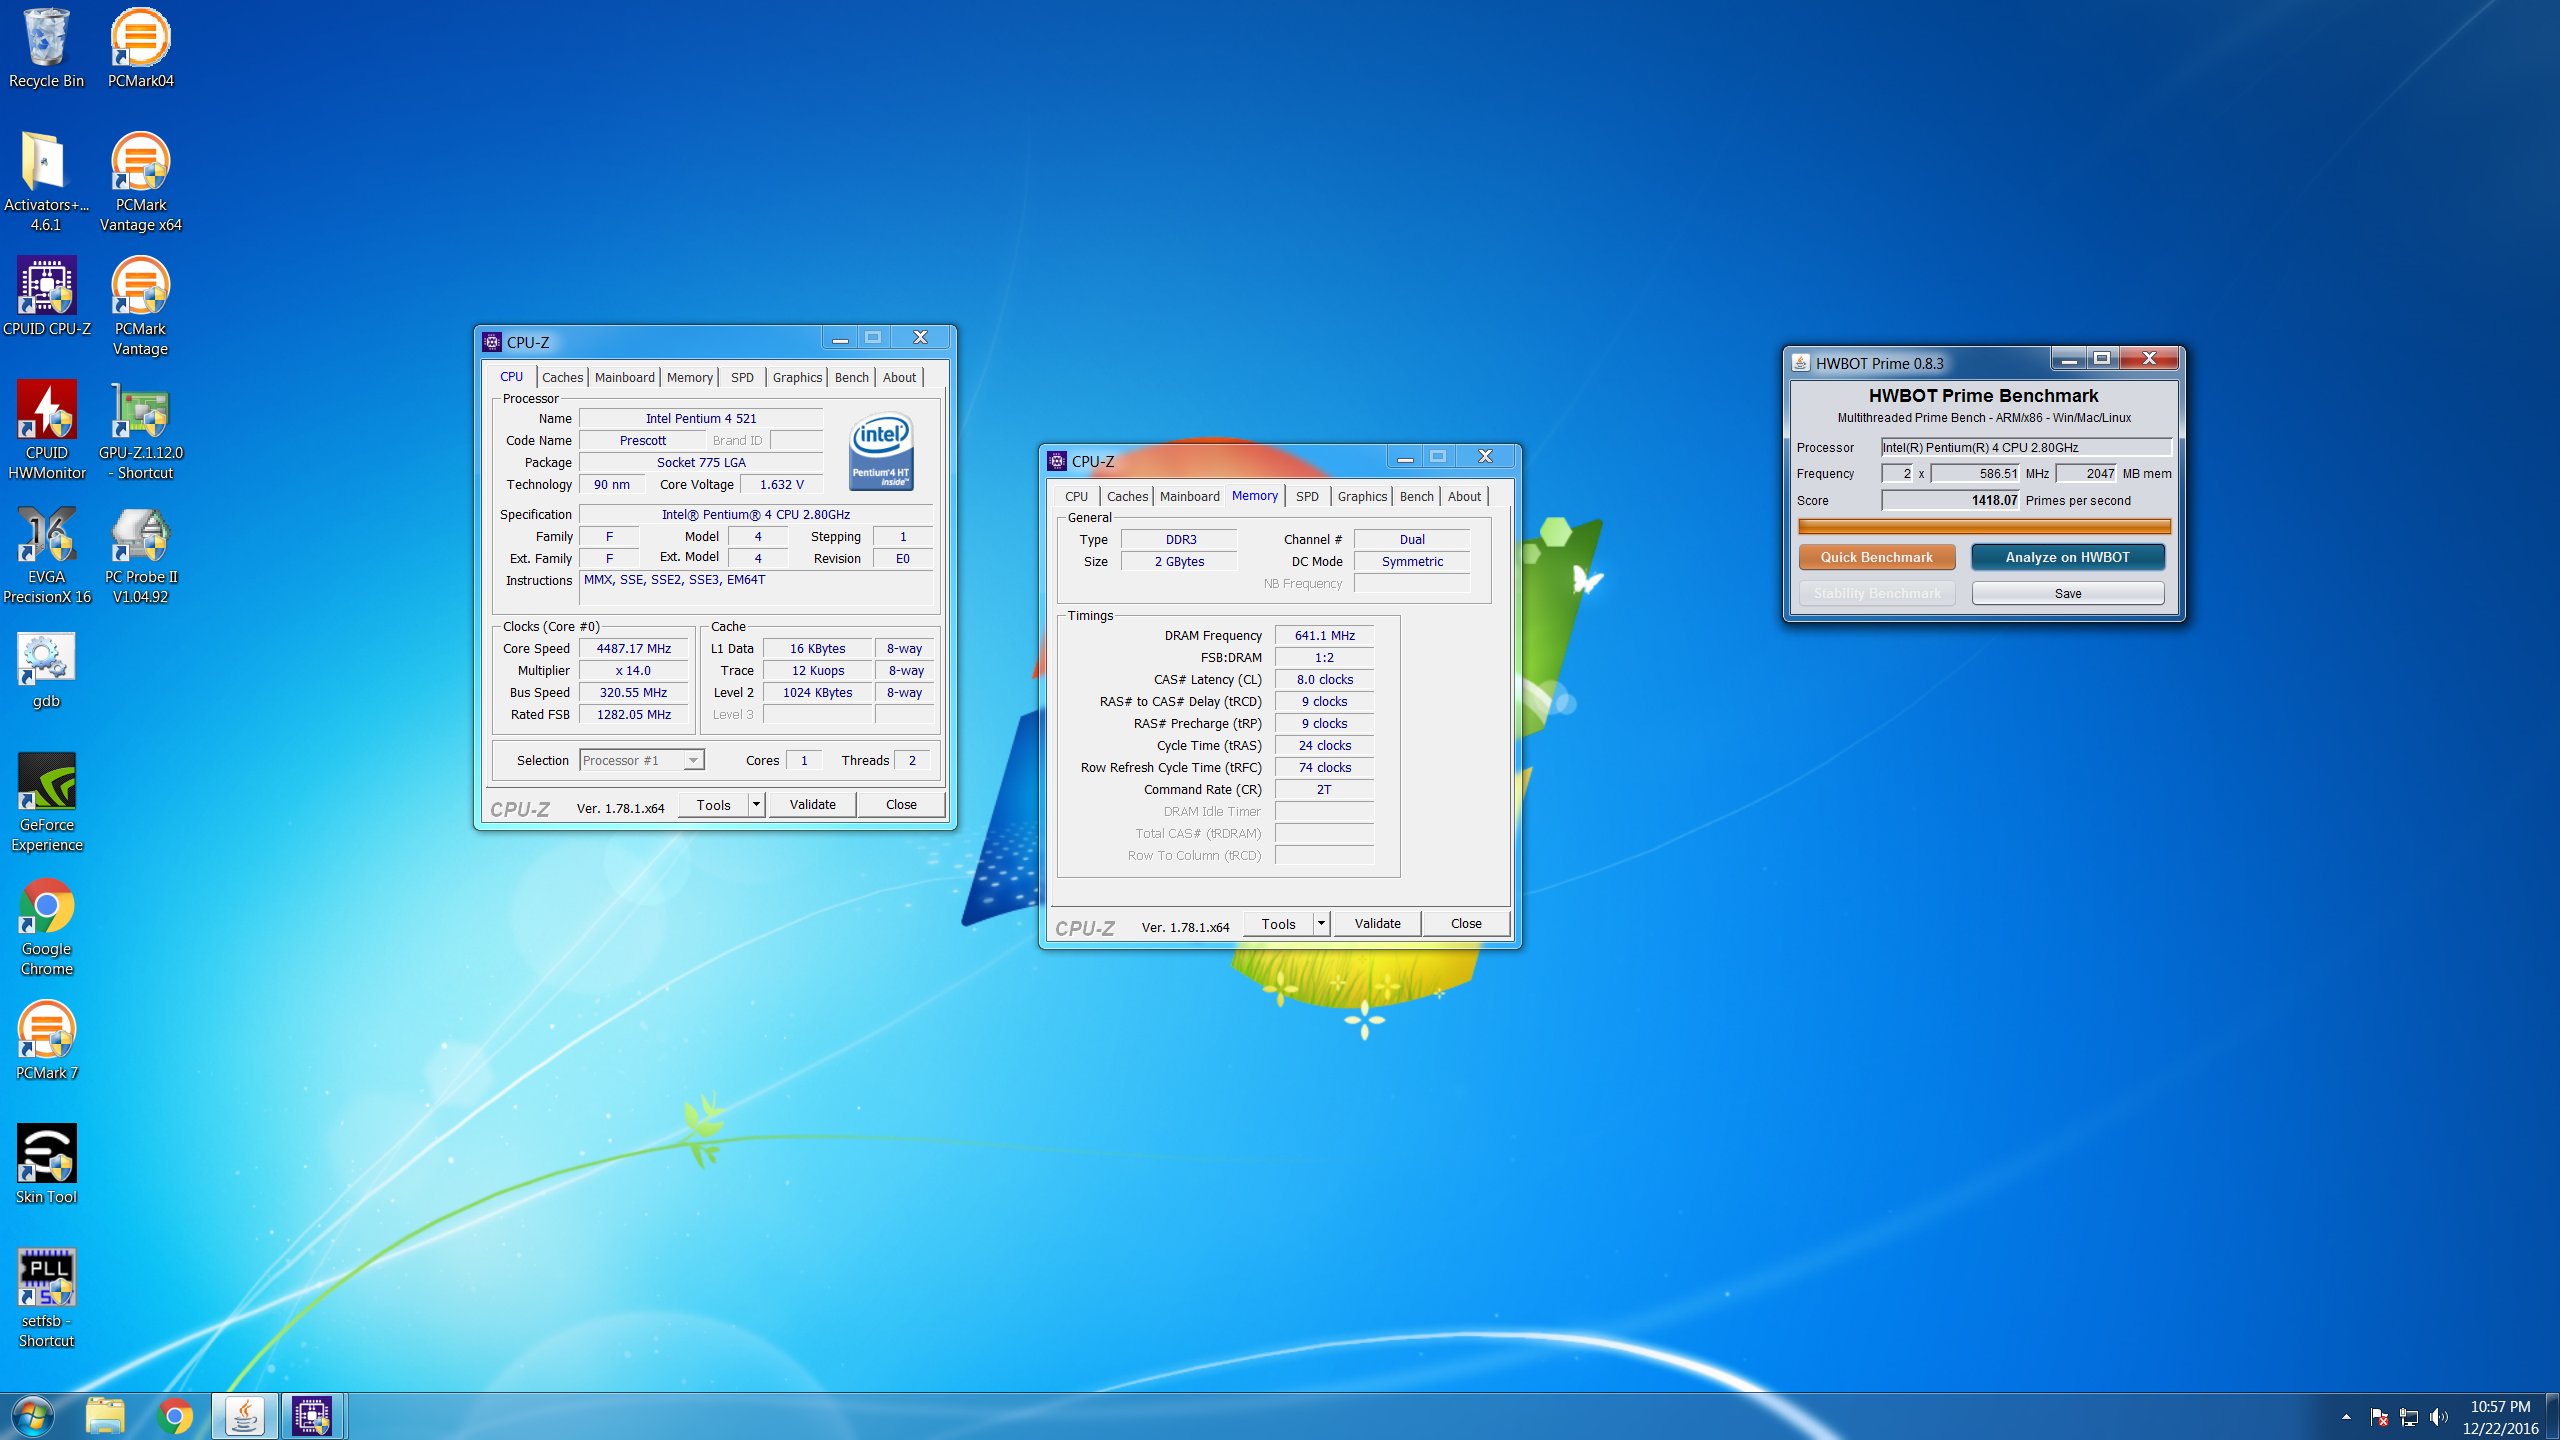Open Bench tab in Memory CPU-Z window

[x=1416, y=496]
